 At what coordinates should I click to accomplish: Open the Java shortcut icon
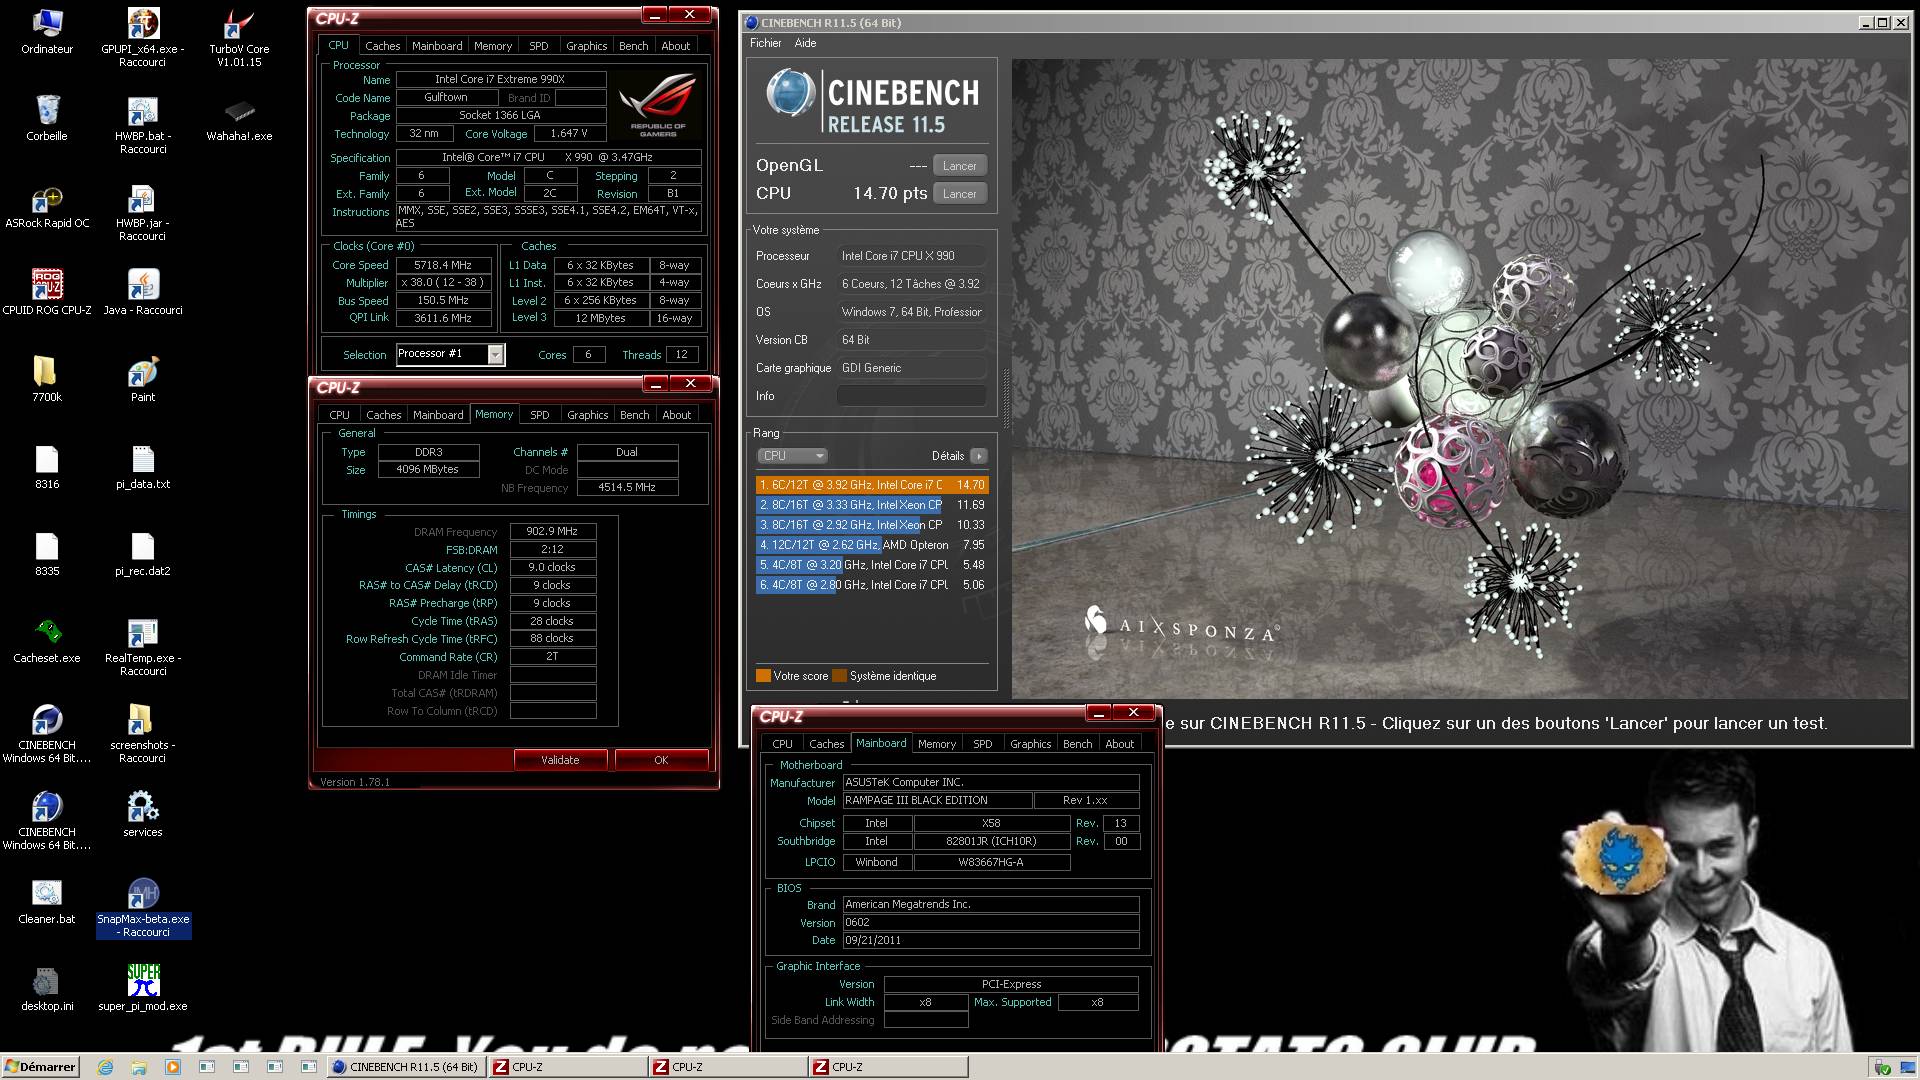point(143,292)
